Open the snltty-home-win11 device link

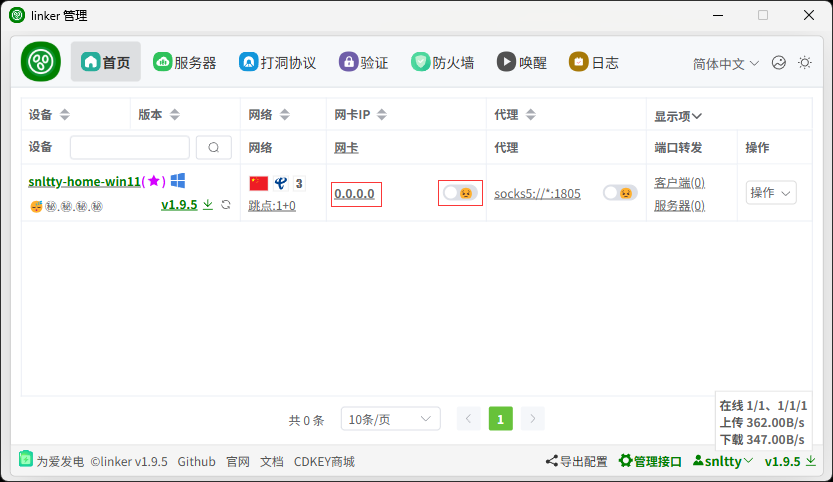click(84, 182)
